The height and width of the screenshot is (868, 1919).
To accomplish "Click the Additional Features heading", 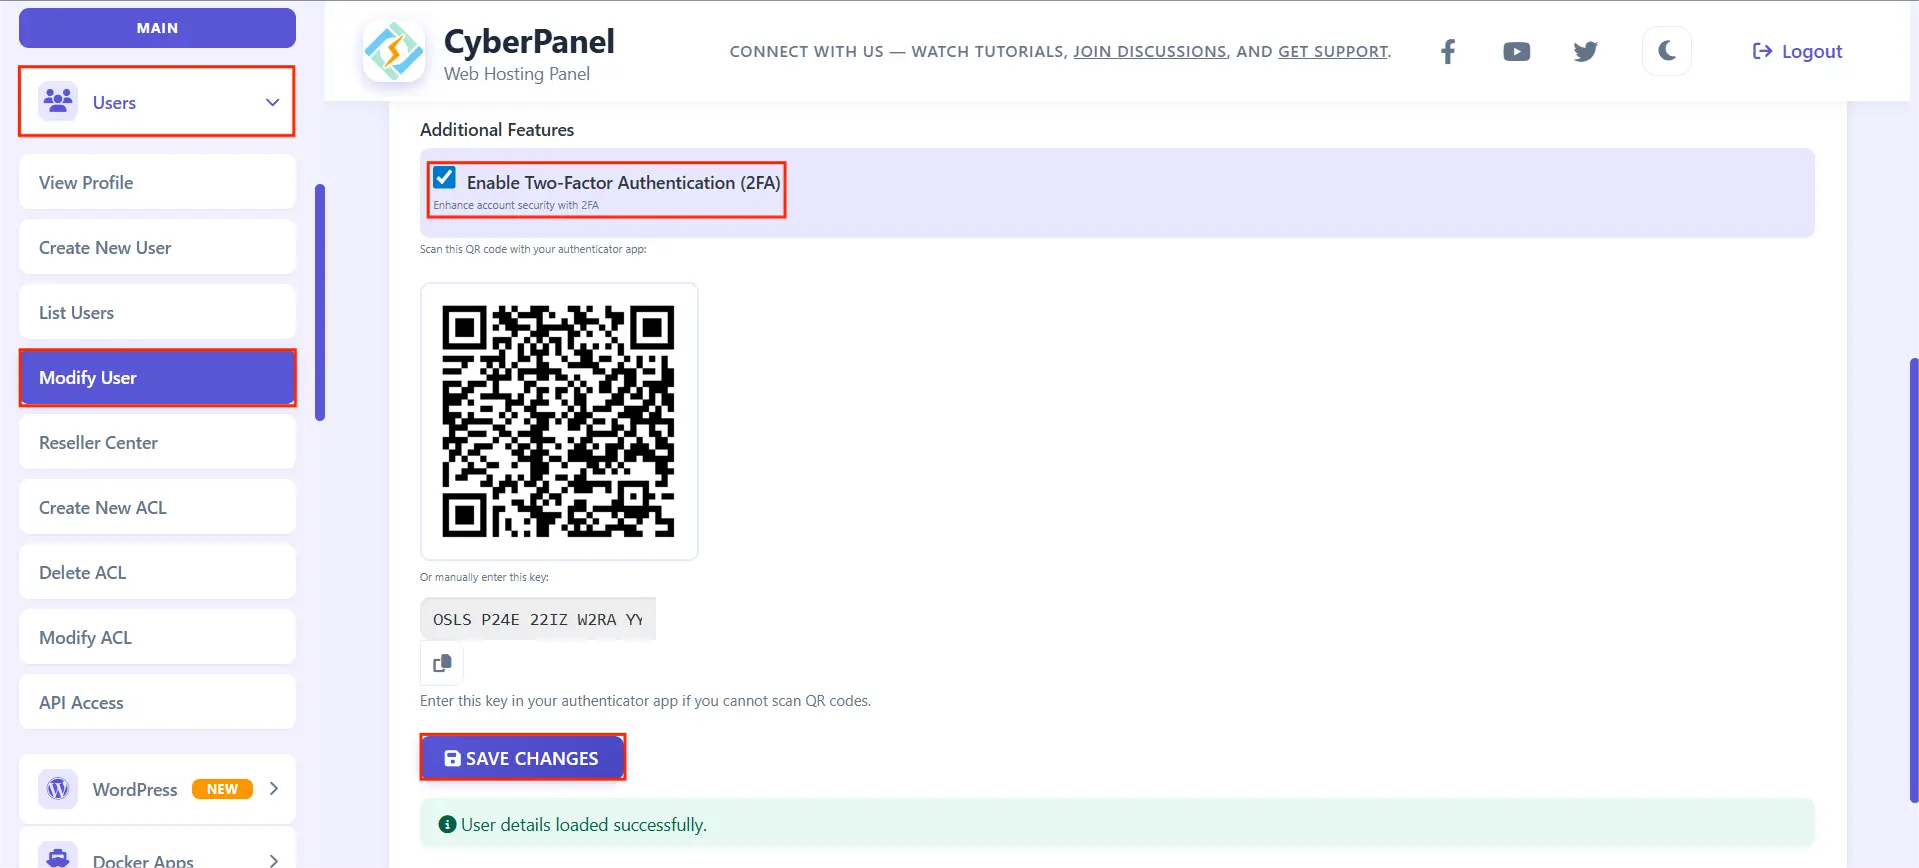I will 497,130.
